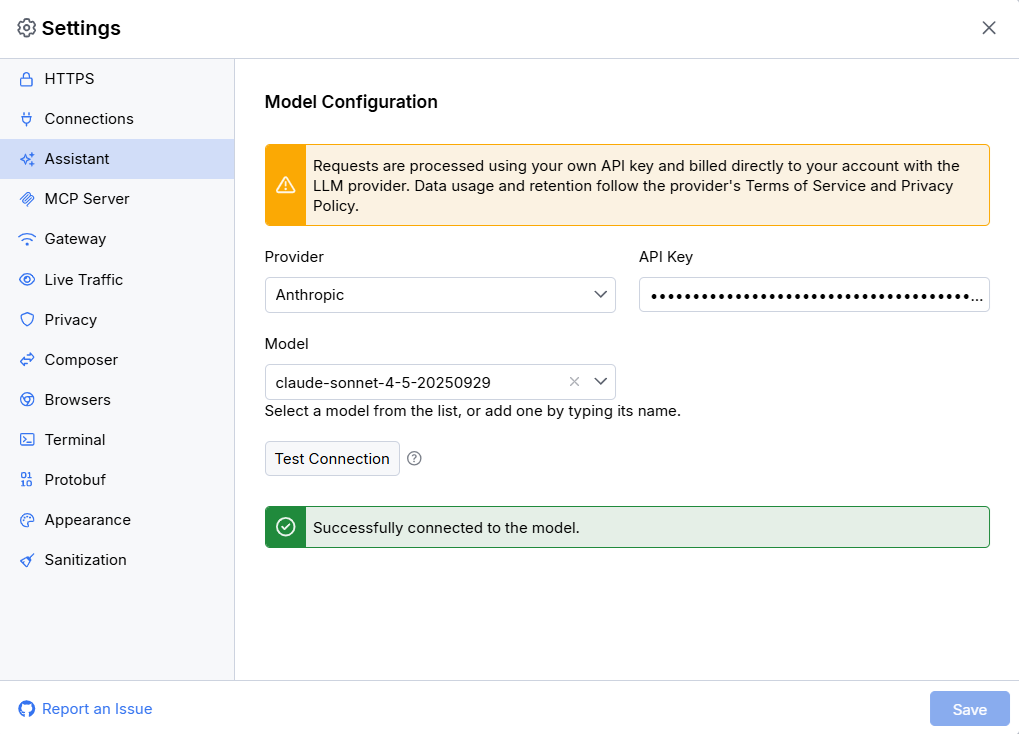Image resolution: width=1019 pixels, height=734 pixels.
Task: Click the Connections plug icon
Action: pos(25,118)
